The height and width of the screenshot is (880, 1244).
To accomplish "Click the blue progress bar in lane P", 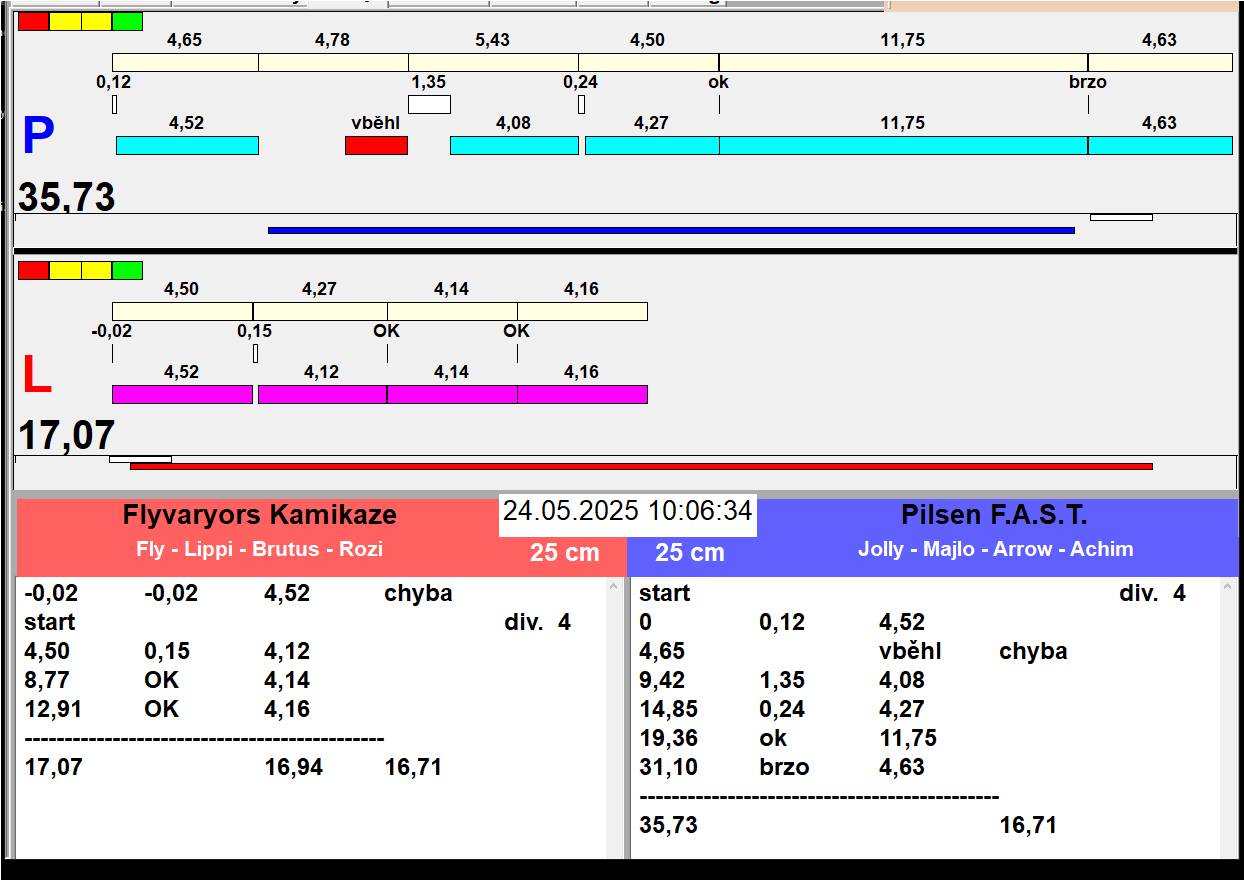I will [x=671, y=230].
